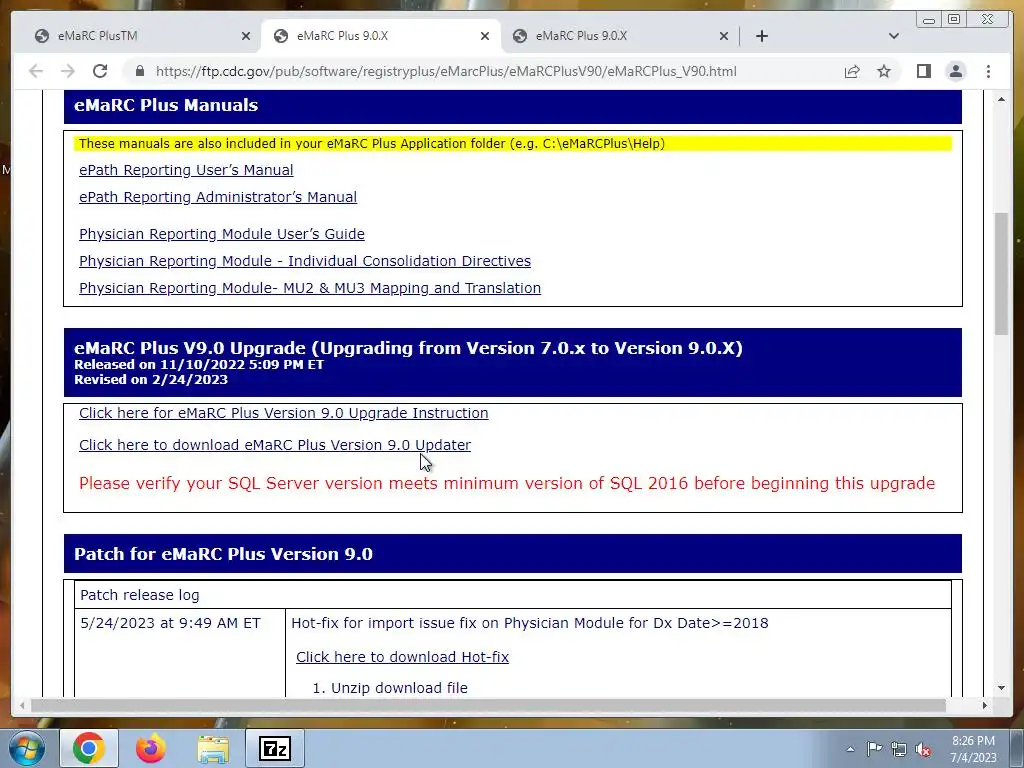Open Action Center flag icon
Viewport: 1024px width, 768px height.
(874, 749)
